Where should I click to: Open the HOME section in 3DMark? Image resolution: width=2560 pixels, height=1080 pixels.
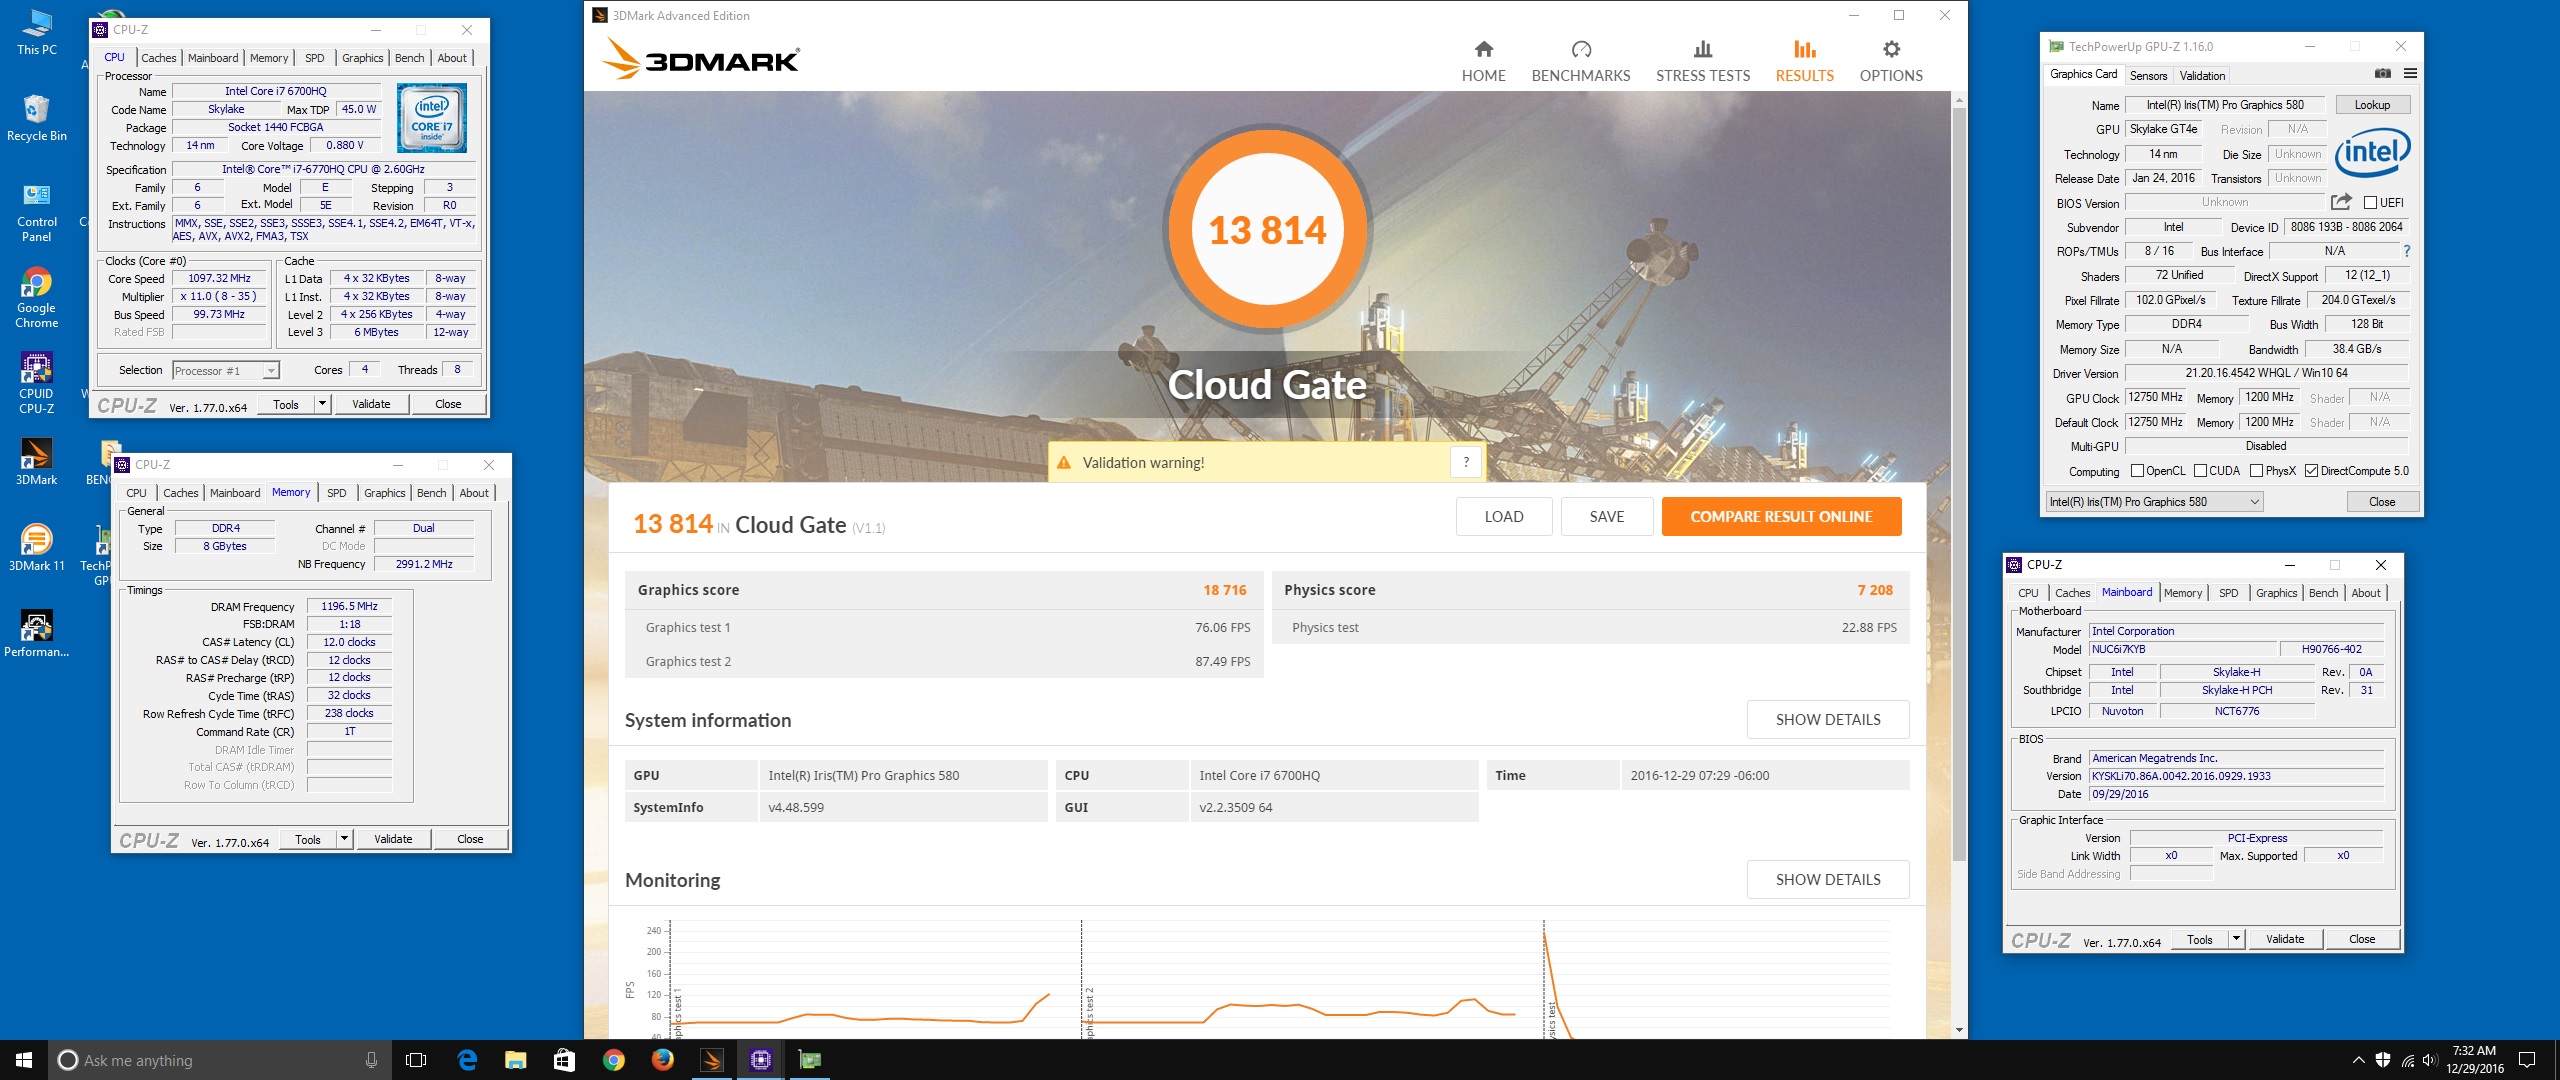(1483, 61)
